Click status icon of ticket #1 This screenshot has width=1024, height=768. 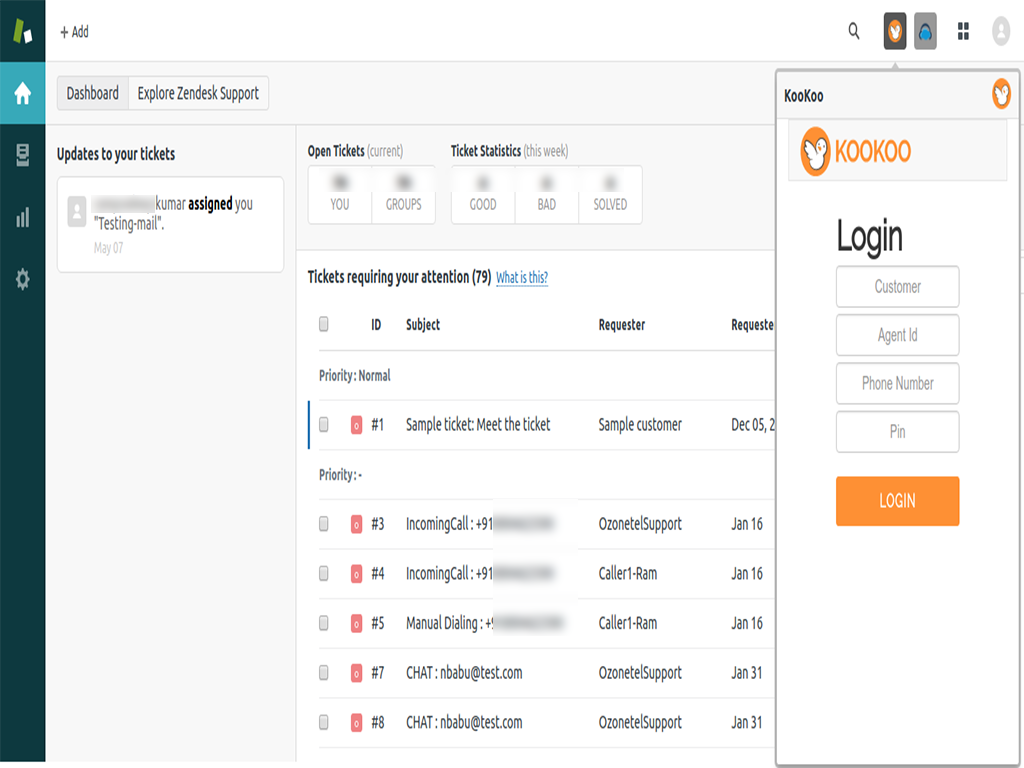click(x=356, y=425)
